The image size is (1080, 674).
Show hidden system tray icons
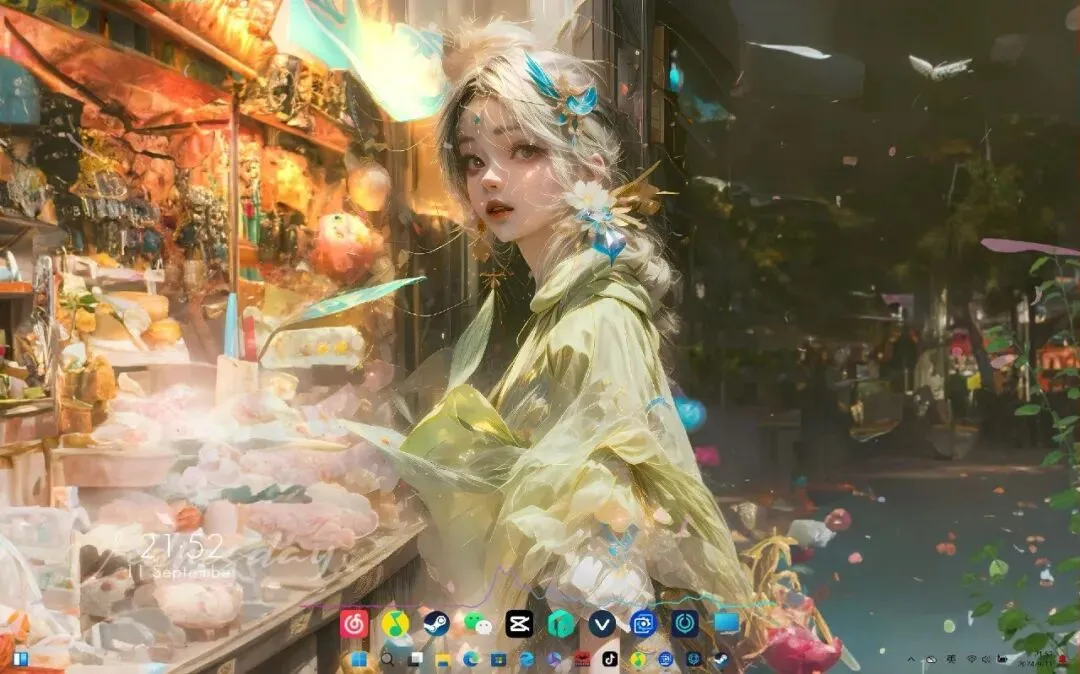coord(911,660)
